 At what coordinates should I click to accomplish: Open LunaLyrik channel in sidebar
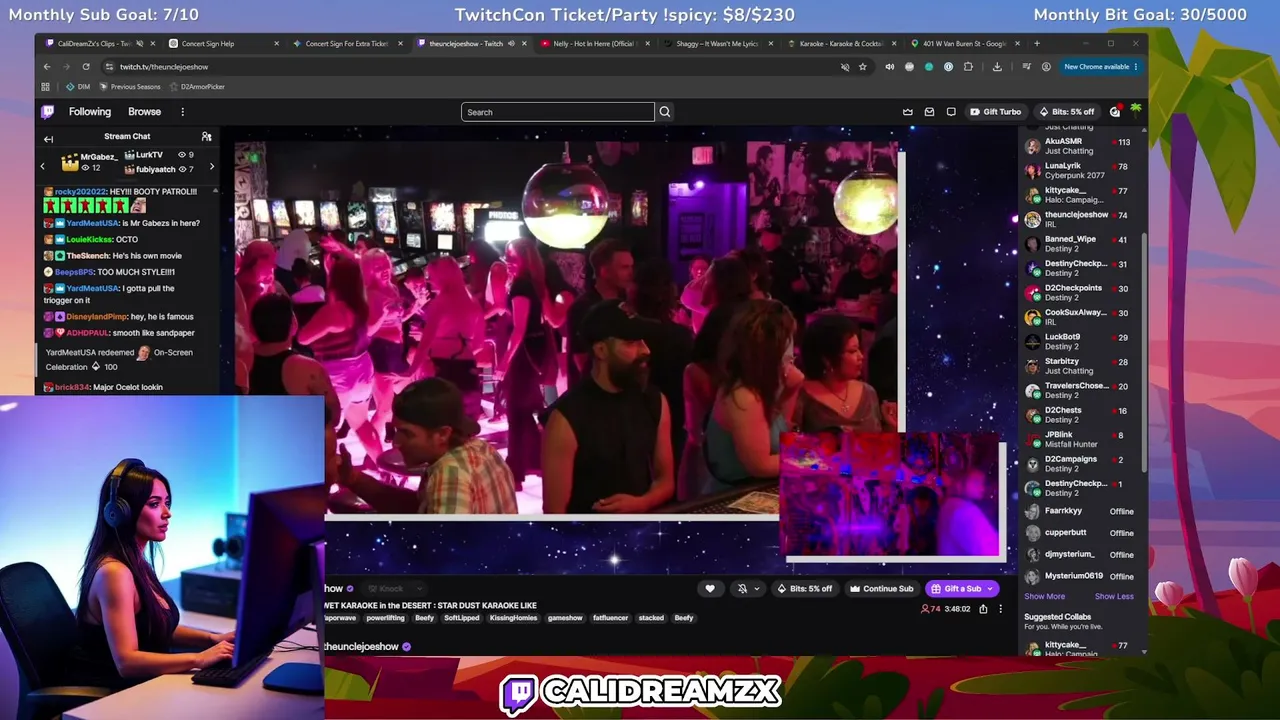click(x=1078, y=171)
